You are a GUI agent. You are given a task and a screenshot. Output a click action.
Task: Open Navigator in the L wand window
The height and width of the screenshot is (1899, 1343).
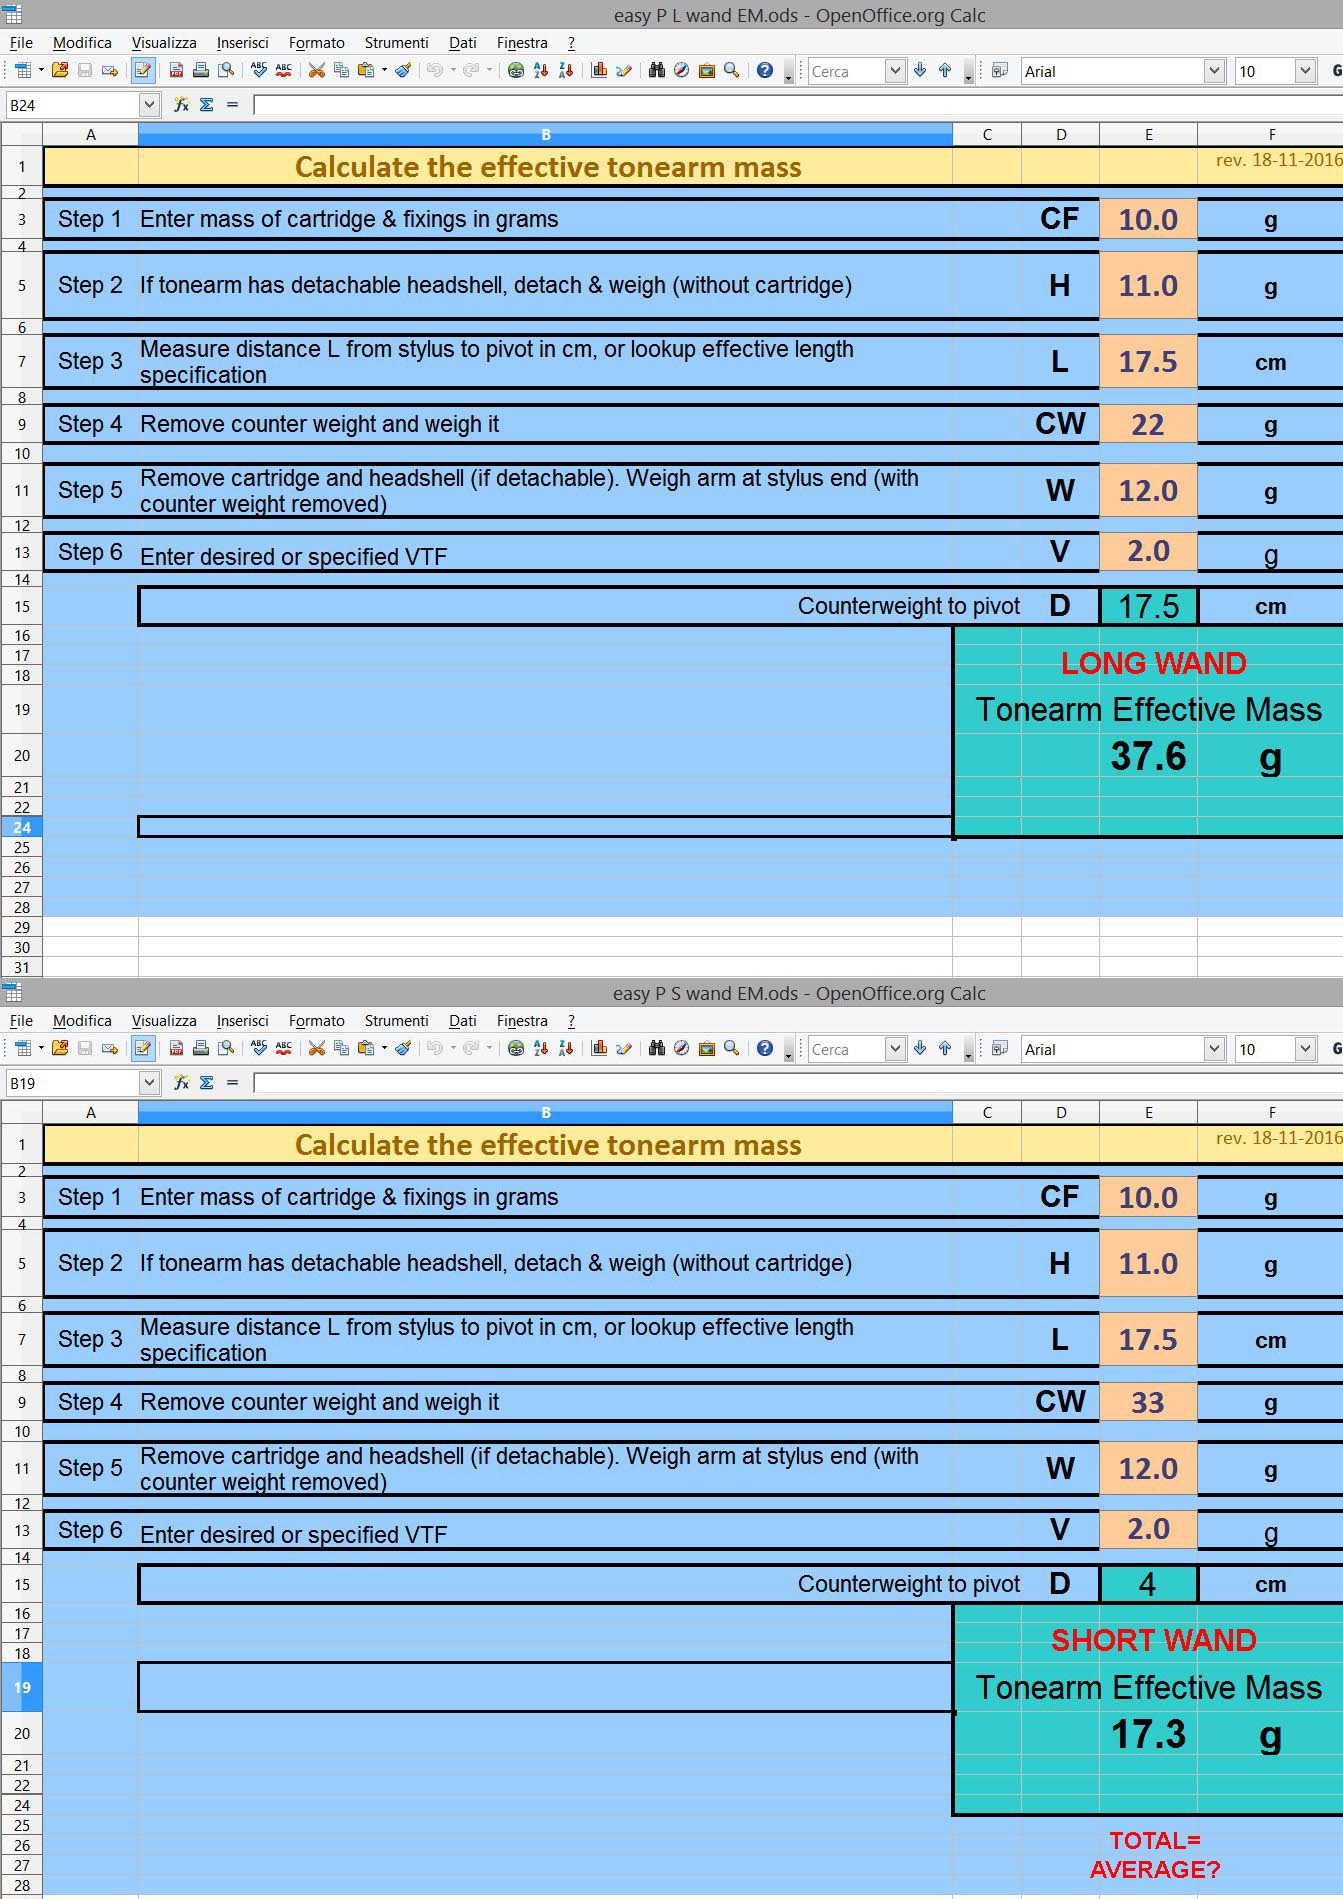(682, 71)
